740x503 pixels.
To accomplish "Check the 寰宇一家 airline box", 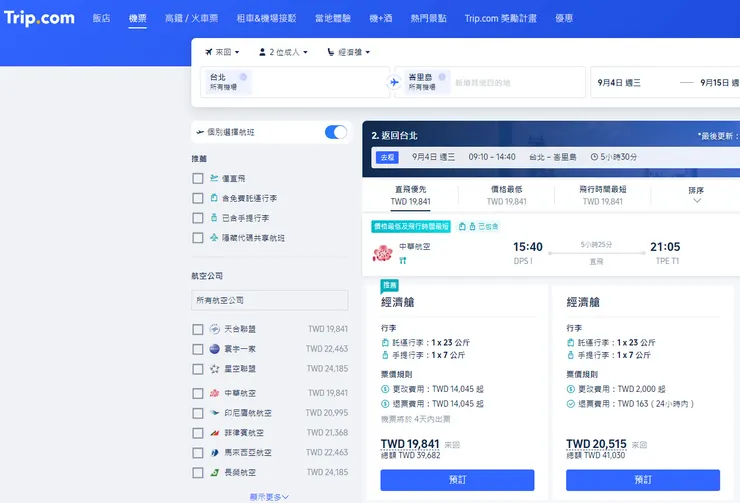I will (198, 349).
